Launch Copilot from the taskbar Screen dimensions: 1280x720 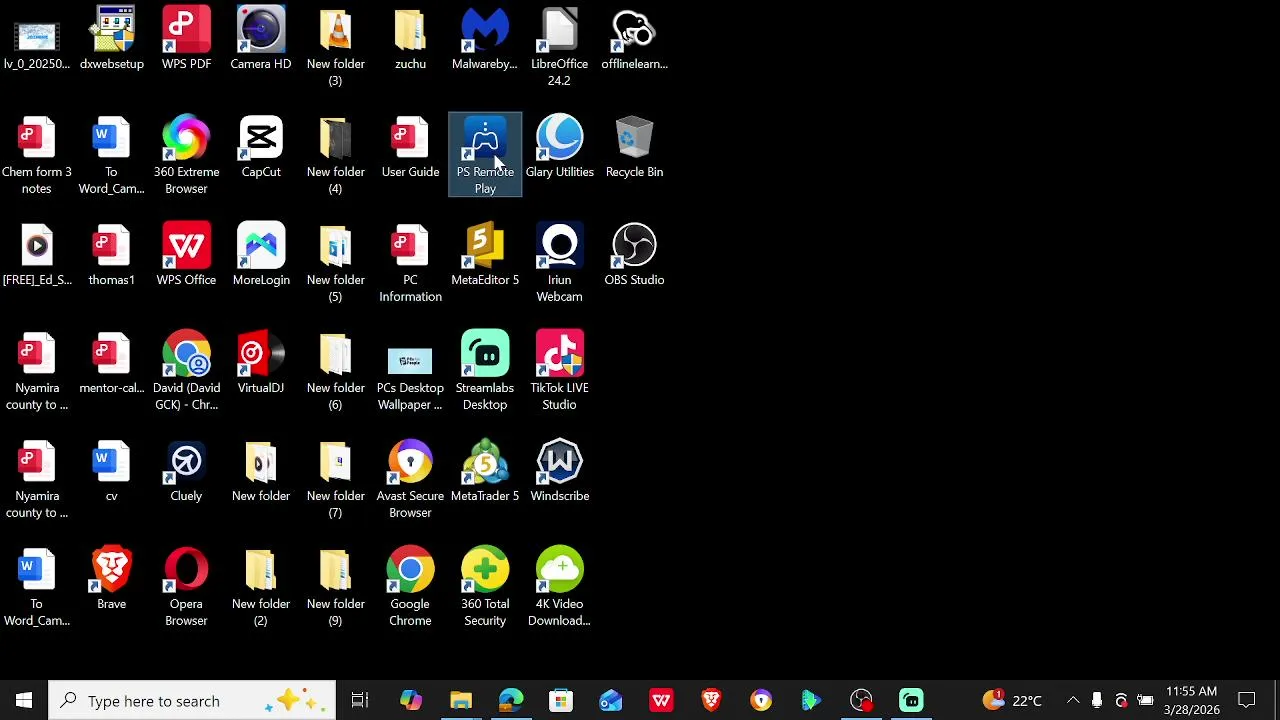[x=411, y=700]
